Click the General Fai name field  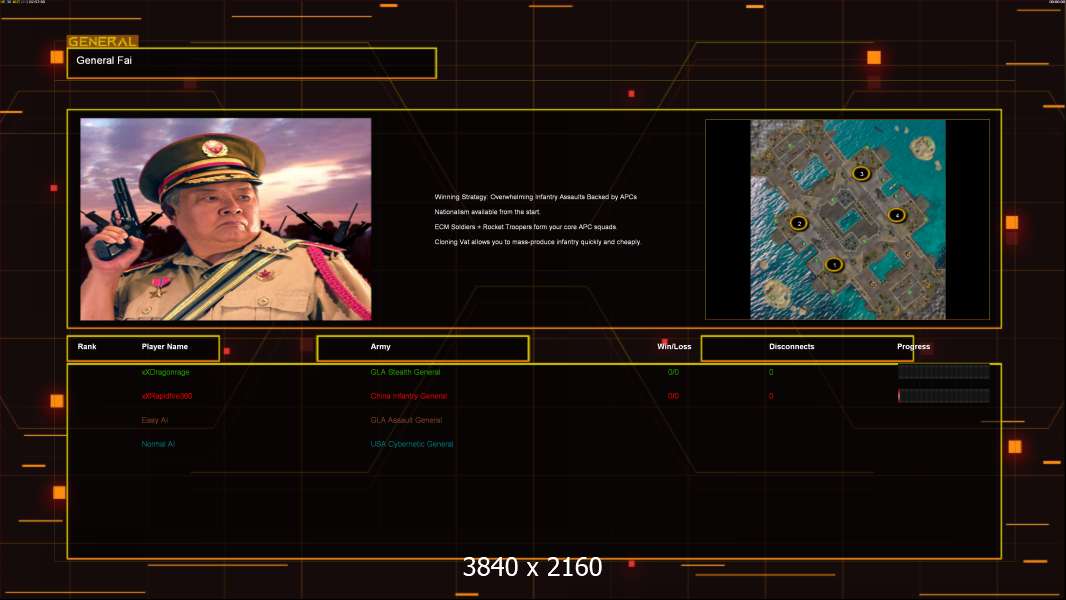pos(251,63)
